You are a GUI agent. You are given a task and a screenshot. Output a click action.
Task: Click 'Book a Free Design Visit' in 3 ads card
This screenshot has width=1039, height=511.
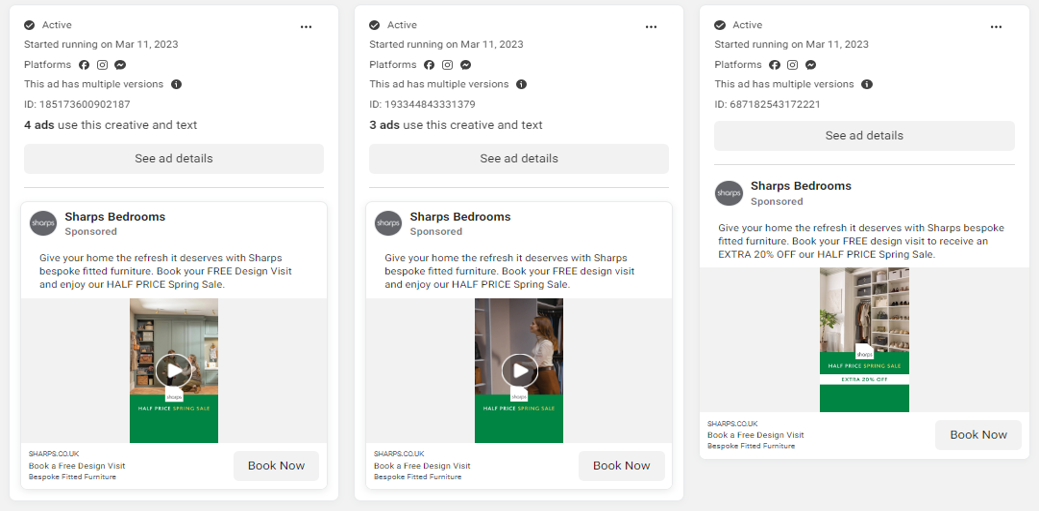coord(422,466)
